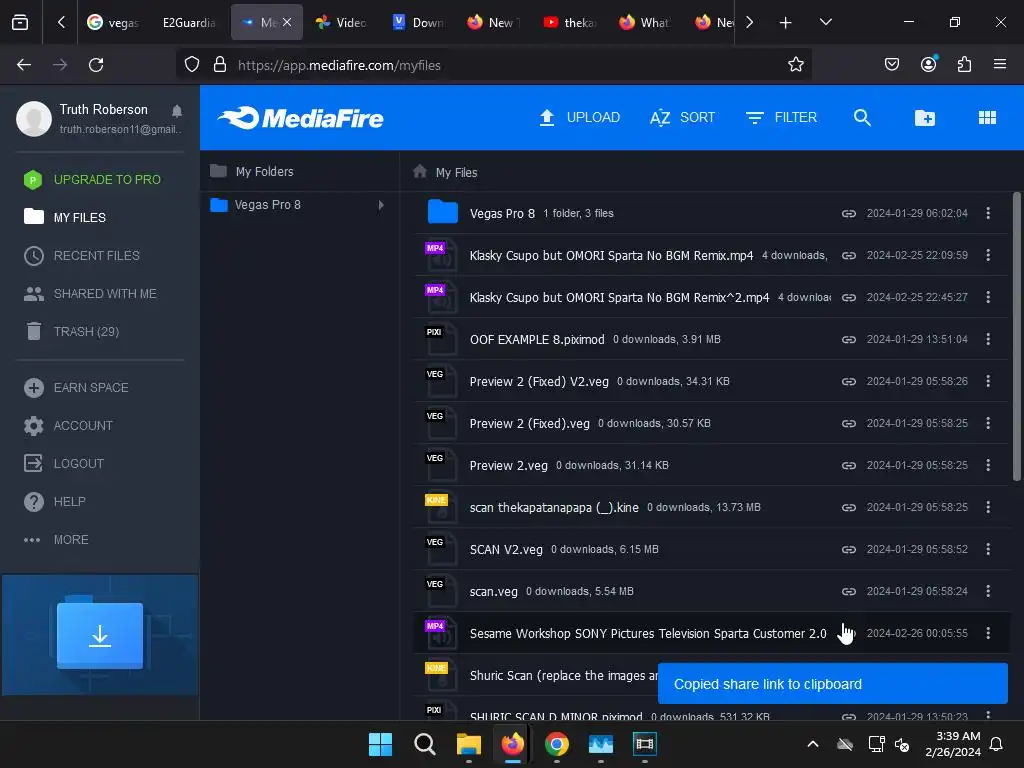Viewport: 1024px width, 768px height.
Task: Open options for Klasky Csupo Remix^2.mp4
Action: tap(988, 297)
